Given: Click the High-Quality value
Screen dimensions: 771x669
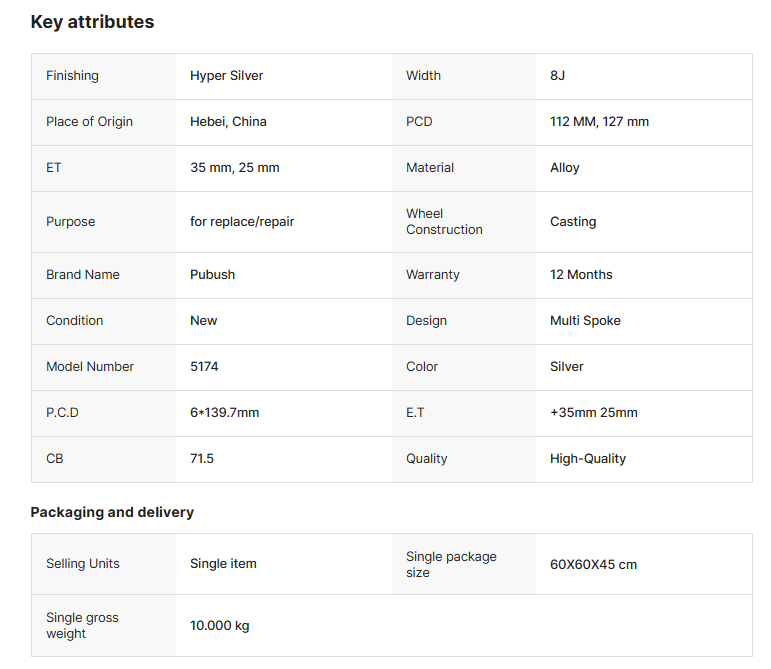Looking at the screenshot, I should click(588, 459).
